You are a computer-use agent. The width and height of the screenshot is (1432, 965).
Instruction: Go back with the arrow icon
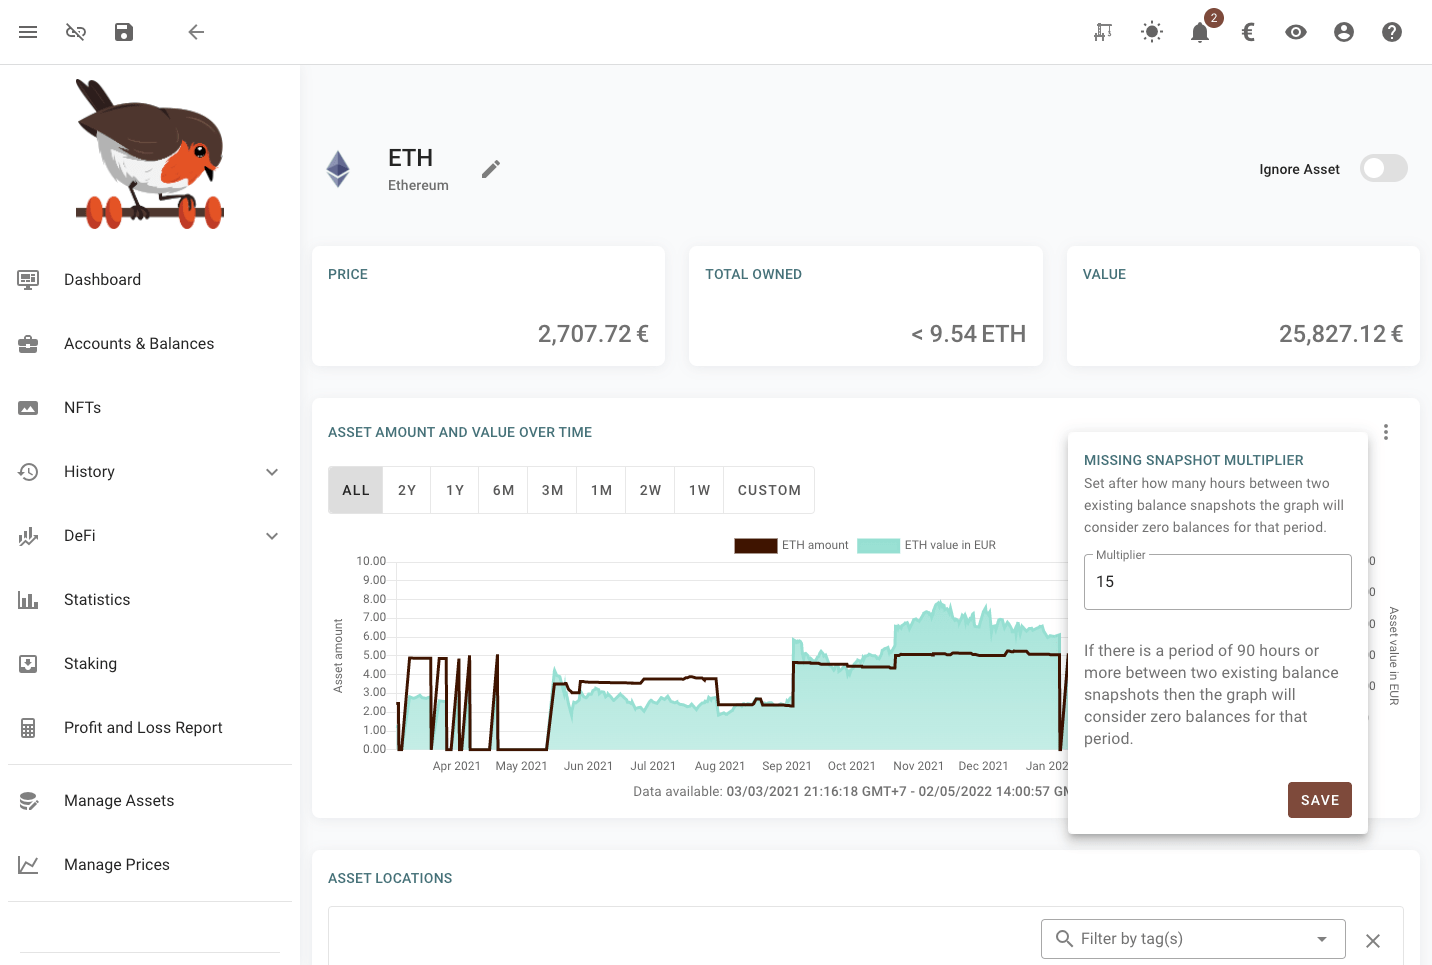(x=196, y=32)
